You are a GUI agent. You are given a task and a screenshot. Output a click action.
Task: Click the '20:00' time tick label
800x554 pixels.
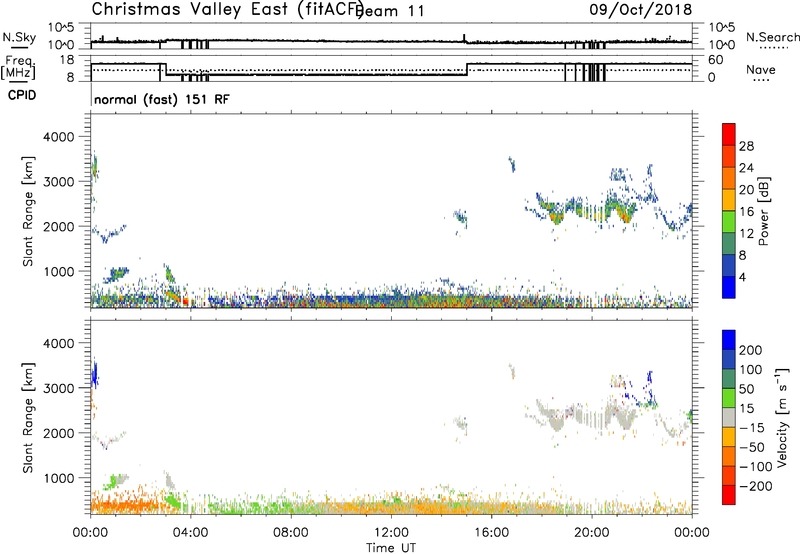click(591, 533)
